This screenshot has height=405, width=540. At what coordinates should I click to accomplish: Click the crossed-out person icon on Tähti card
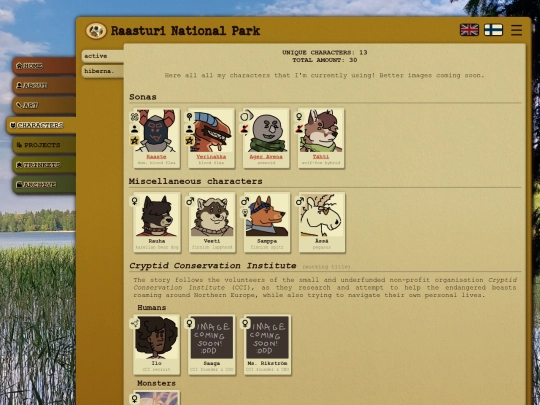299,129
